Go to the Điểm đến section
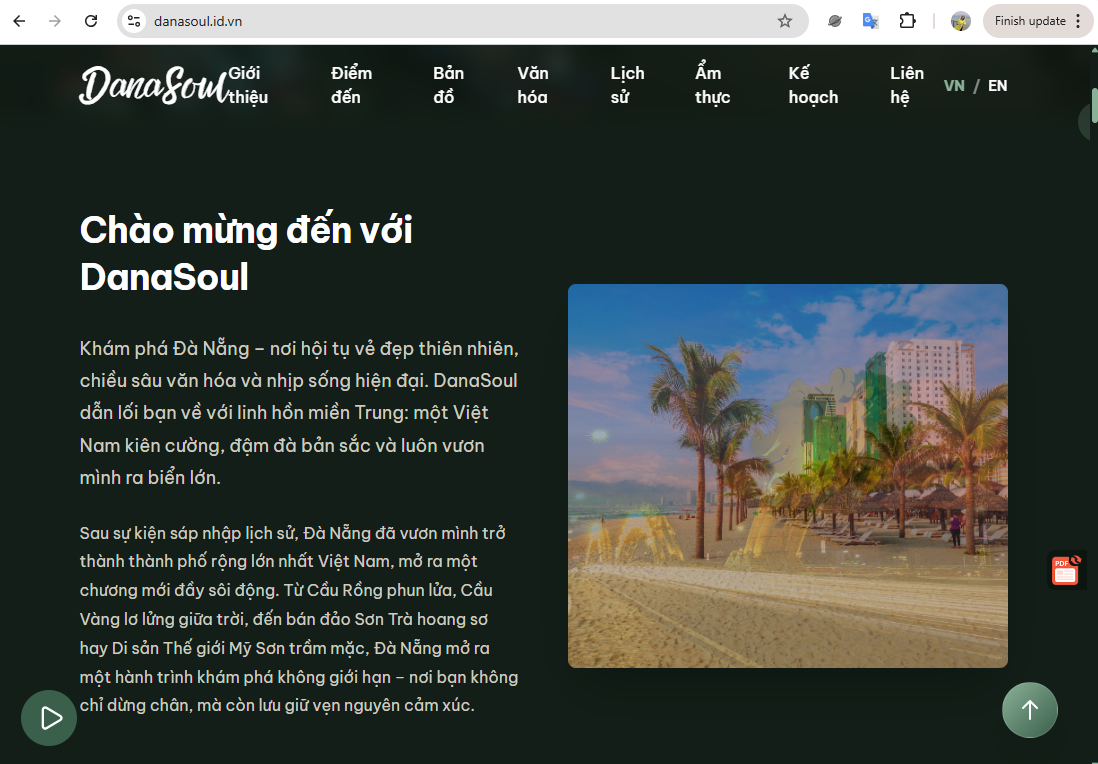1098x764 pixels. pos(351,85)
